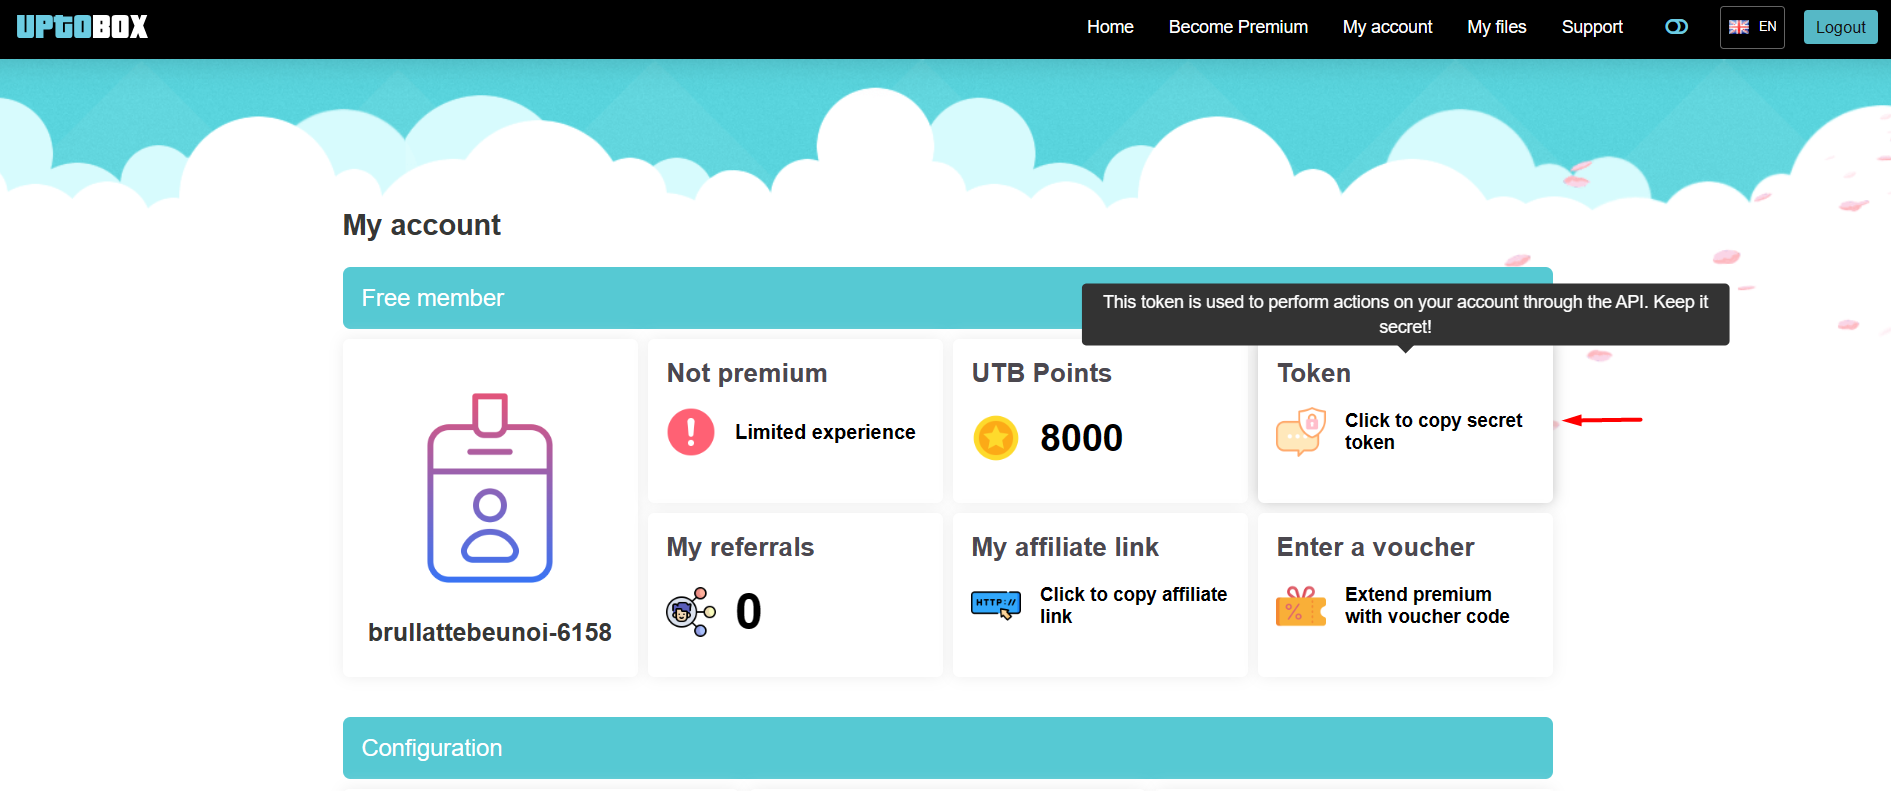Click the referrals count 0
The image size is (1891, 791).
(x=748, y=611)
